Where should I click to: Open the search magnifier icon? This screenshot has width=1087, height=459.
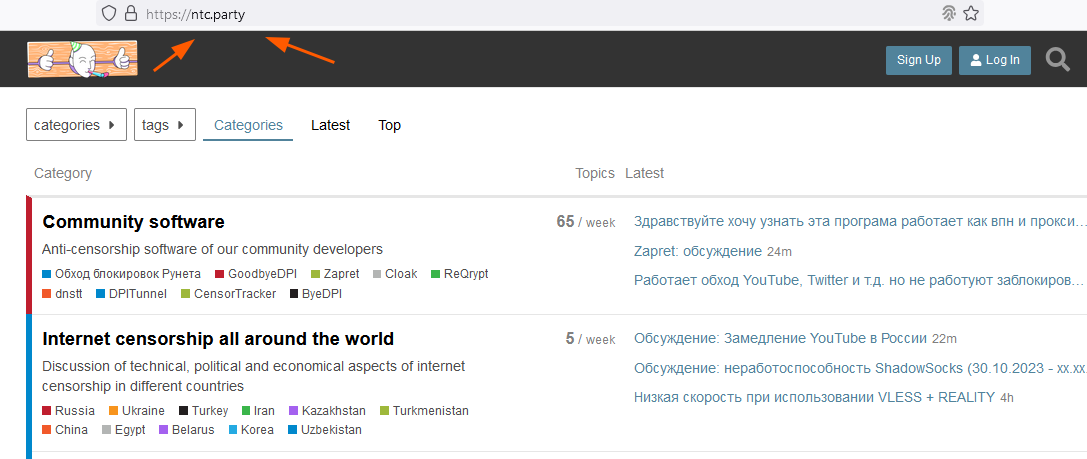coord(1057,60)
